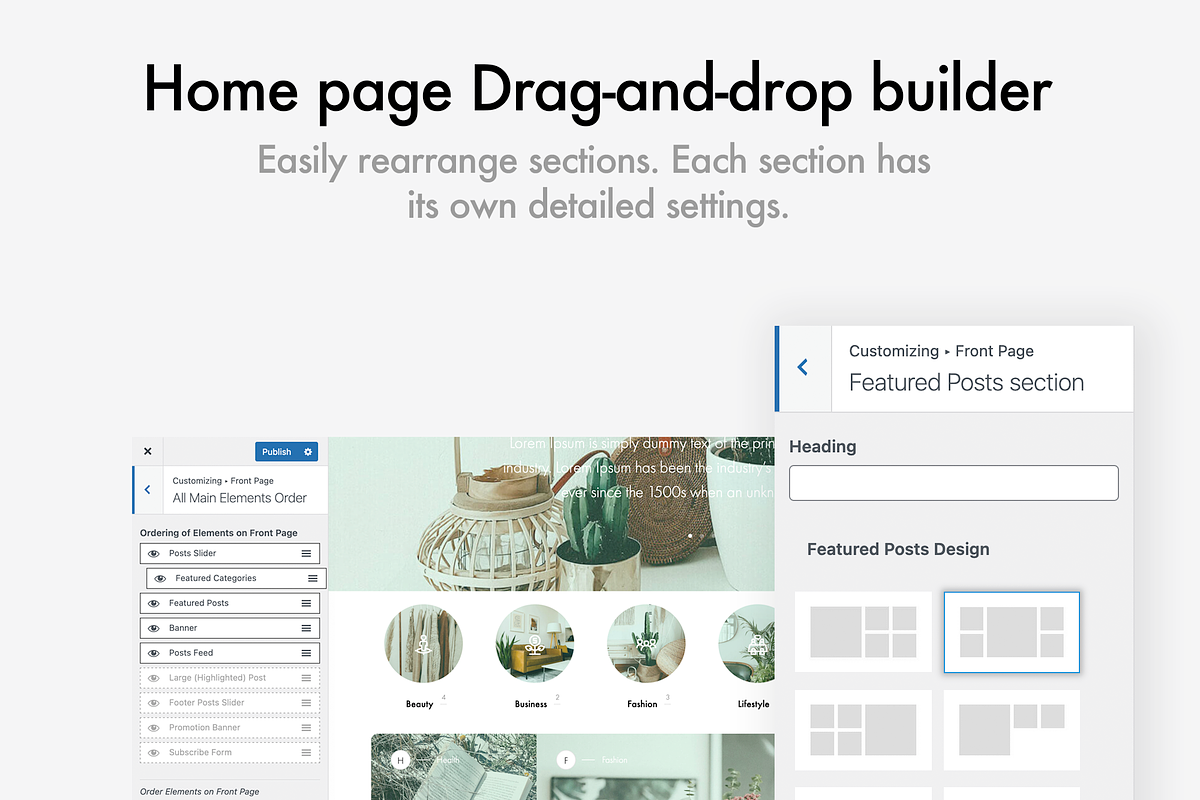
Task: Open publish settings gear icon
Action: click(308, 452)
